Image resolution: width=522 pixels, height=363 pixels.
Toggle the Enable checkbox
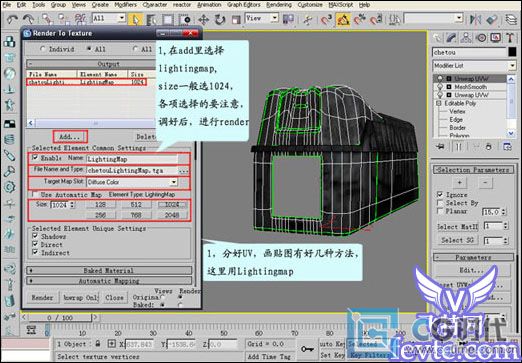pyautogui.click(x=35, y=158)
